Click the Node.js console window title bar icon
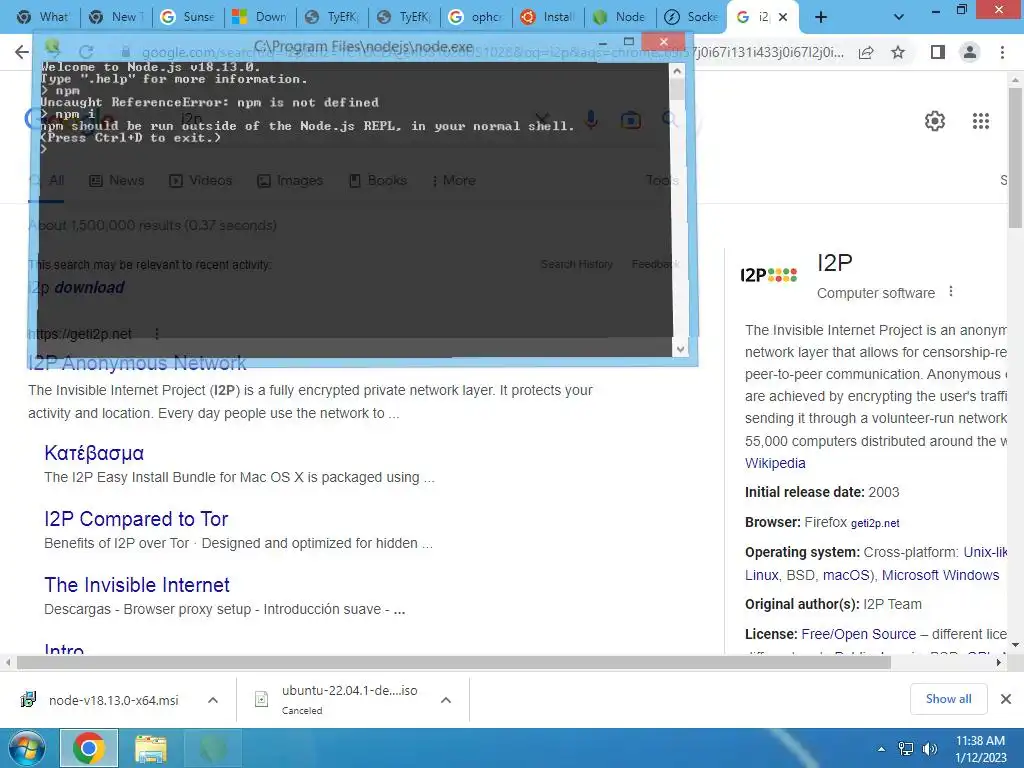The image size is (1024, 768). [x=52, y=46]
